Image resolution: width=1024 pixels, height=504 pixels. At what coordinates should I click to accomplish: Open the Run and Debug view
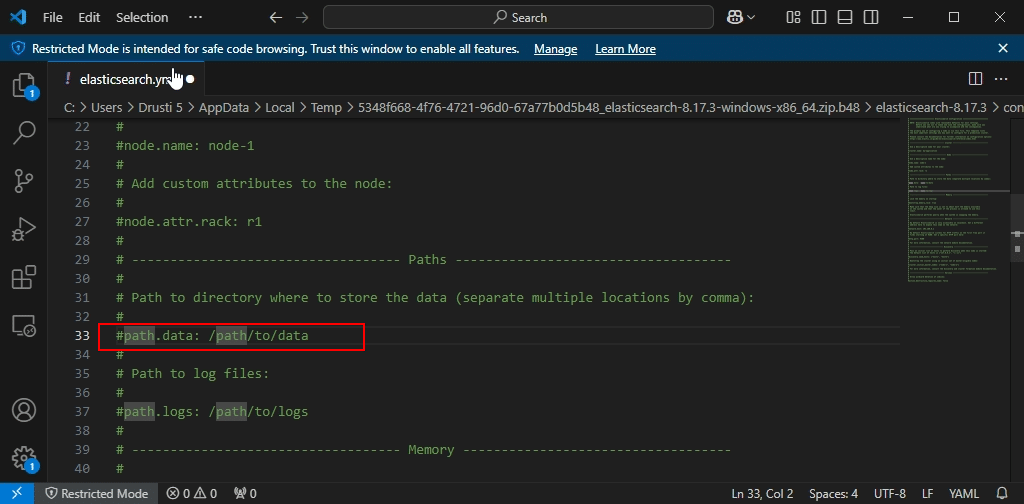click(x=23, y=229)
